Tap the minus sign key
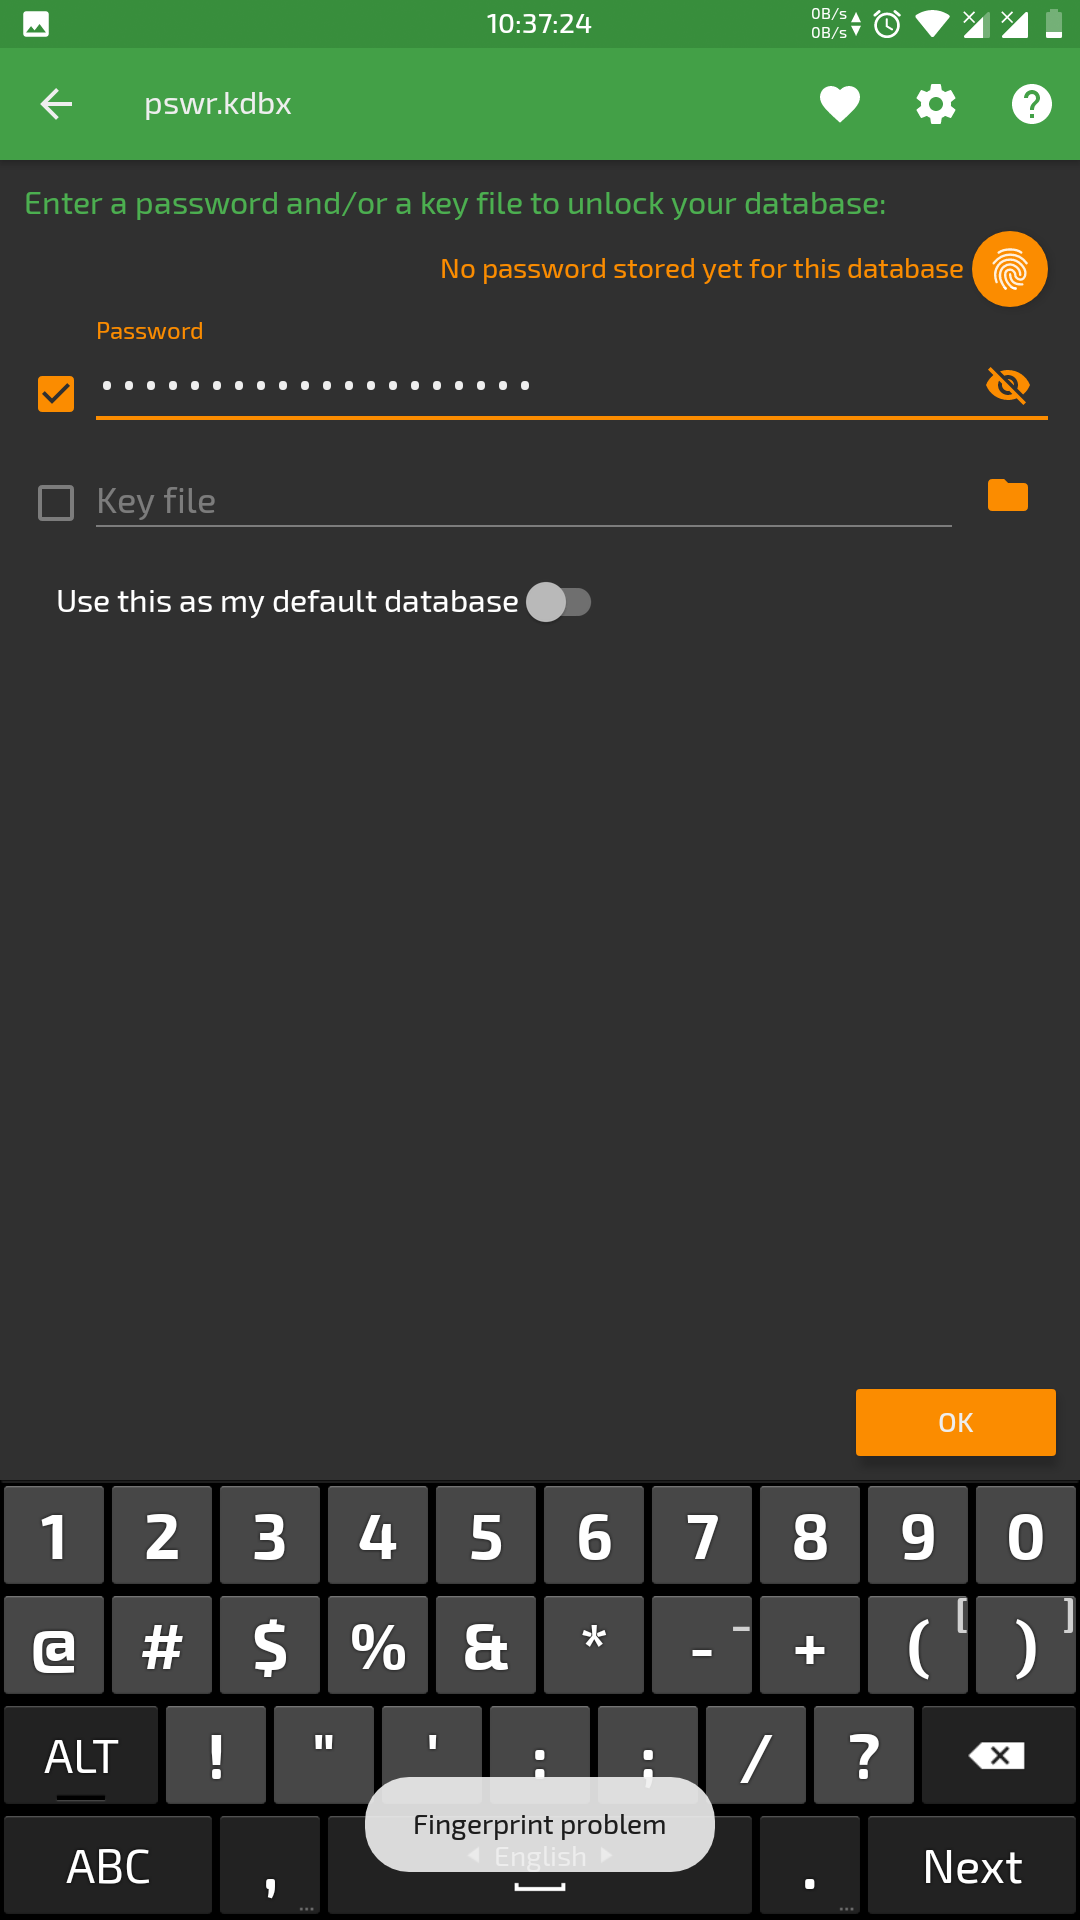The height and width of the screenshot is (1920, 1080). point(702,1645)
